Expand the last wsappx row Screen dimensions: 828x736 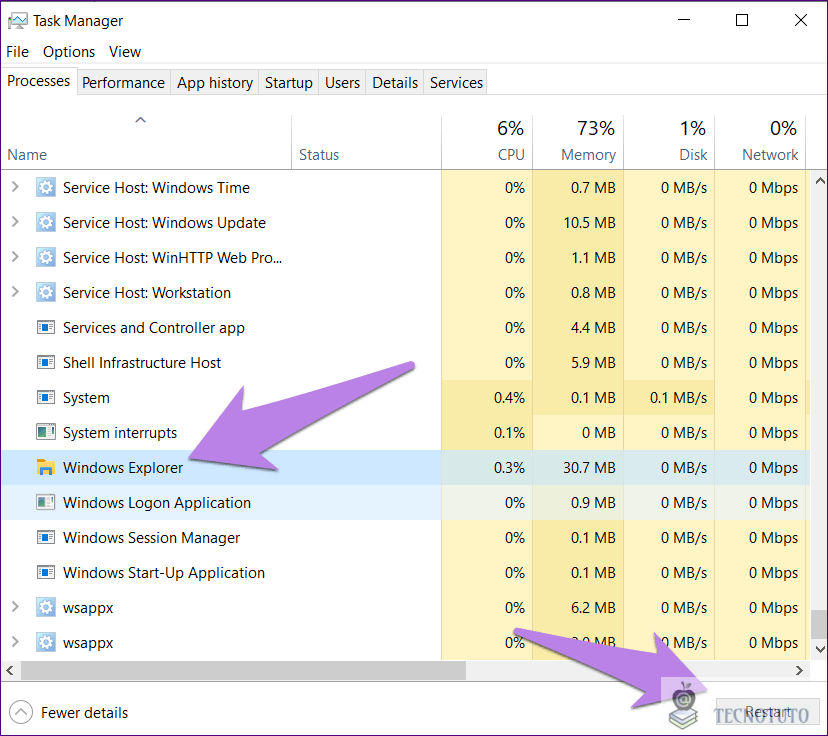pos(15,641)
